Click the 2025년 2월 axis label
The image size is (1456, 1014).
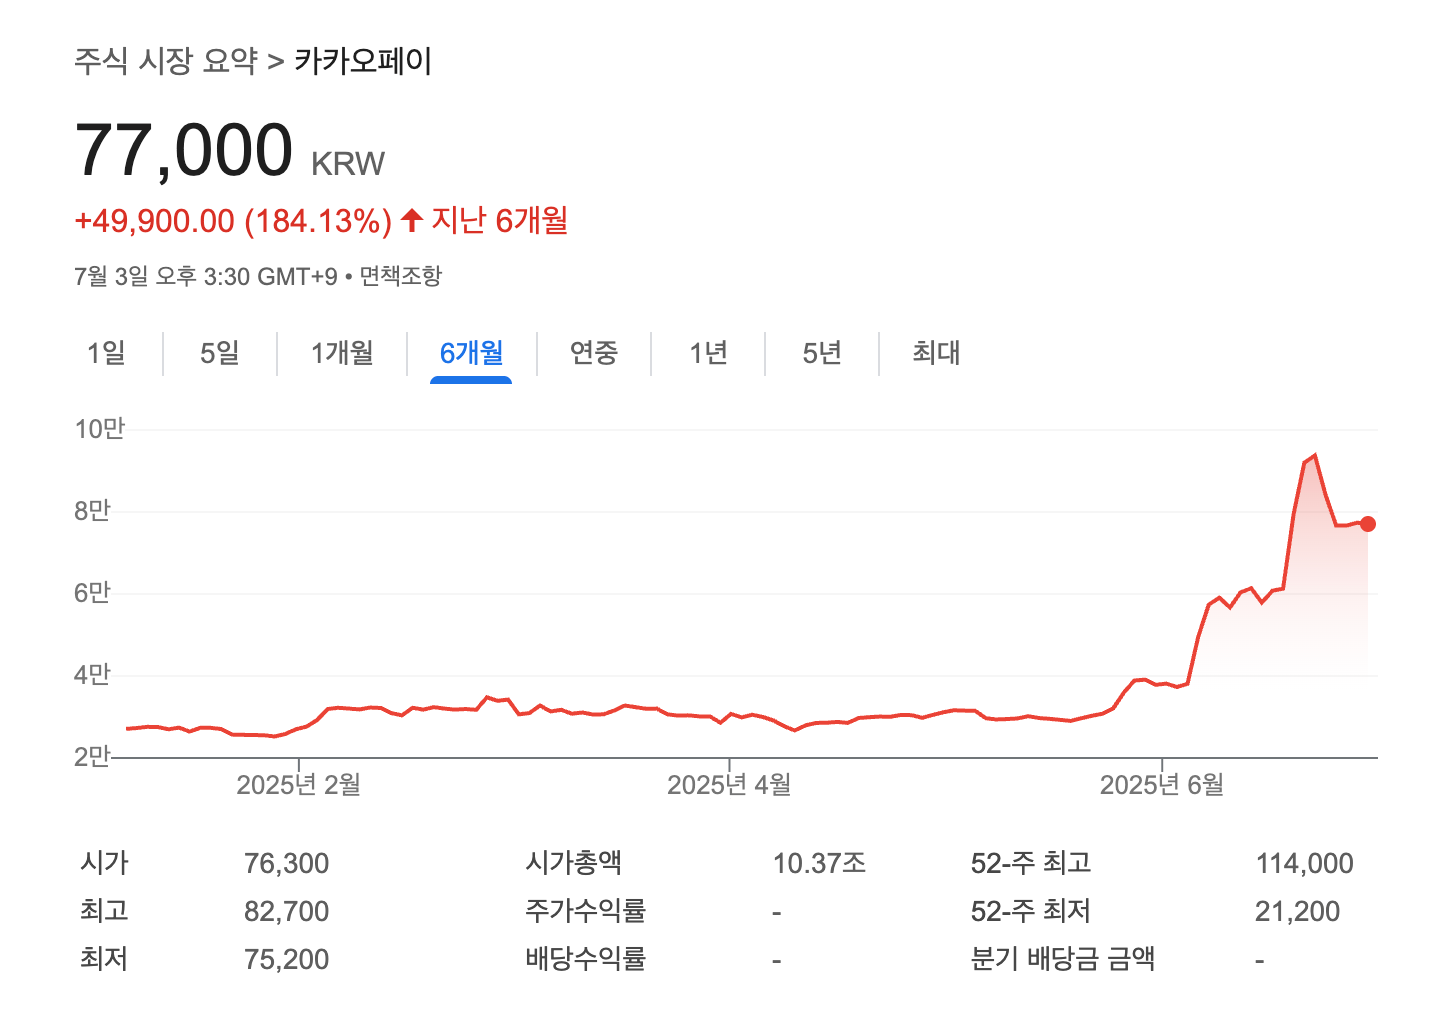298,785
